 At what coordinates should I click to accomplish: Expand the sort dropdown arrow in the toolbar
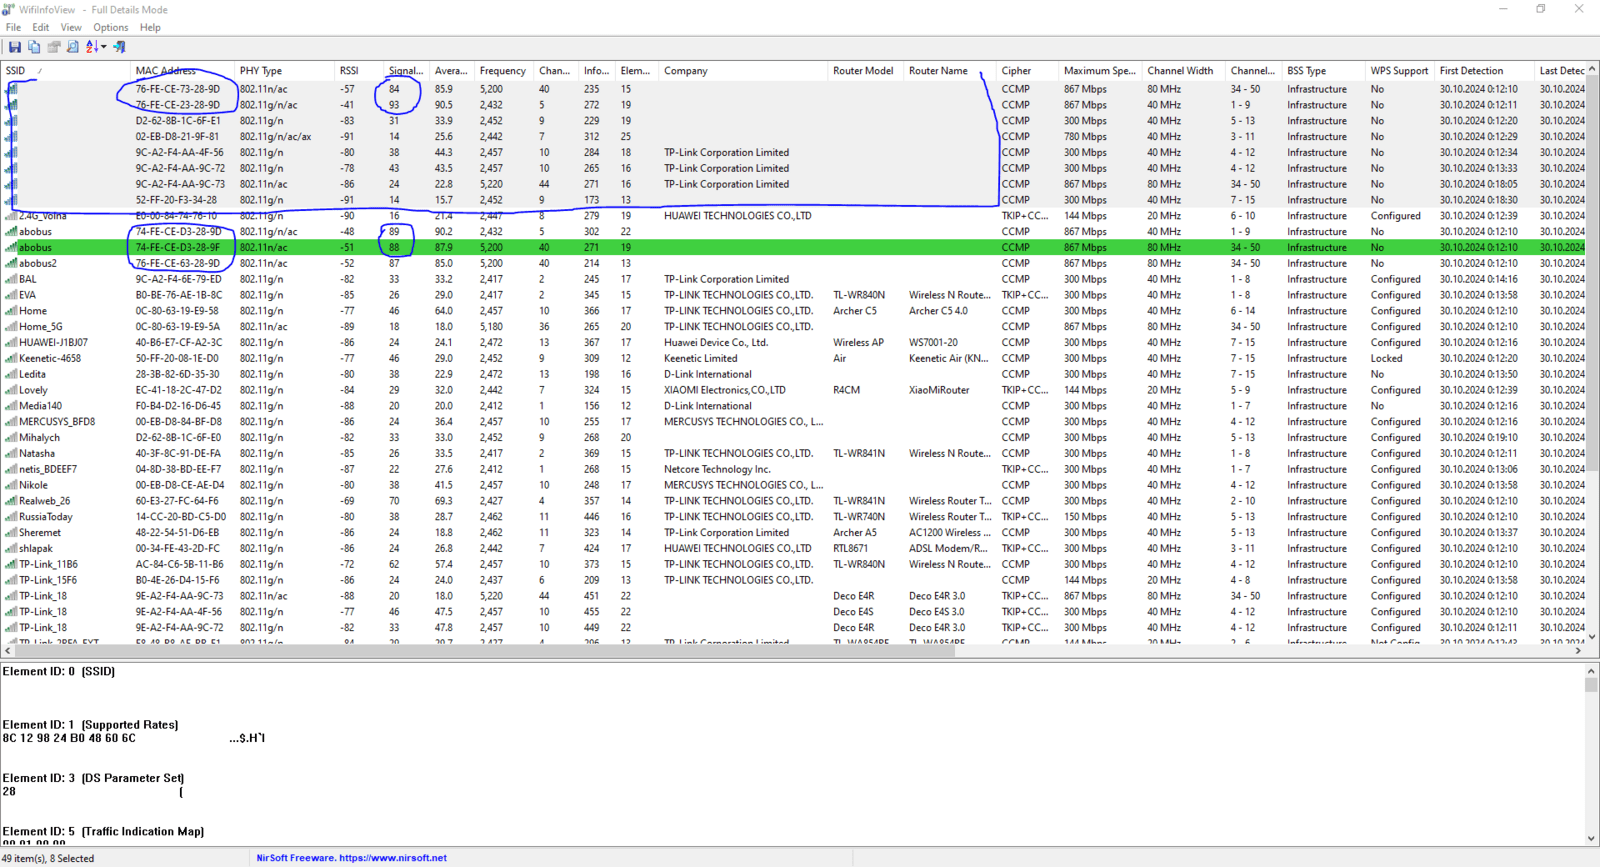click(x=103, y=47)
